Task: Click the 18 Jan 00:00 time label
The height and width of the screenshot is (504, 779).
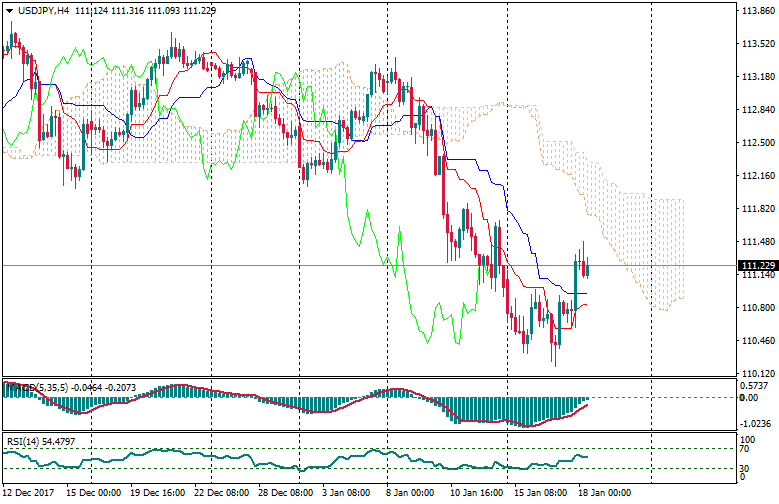Action: coord(605,493)
